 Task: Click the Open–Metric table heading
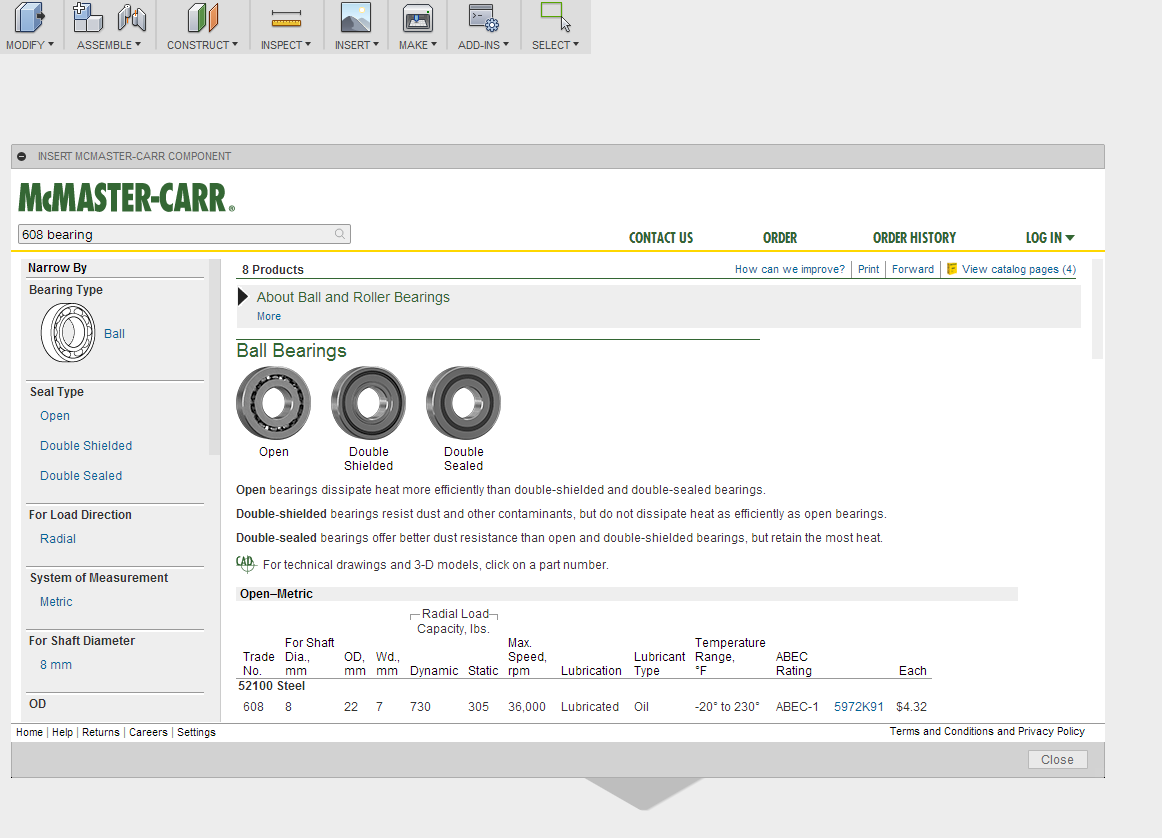click(276, 593)
